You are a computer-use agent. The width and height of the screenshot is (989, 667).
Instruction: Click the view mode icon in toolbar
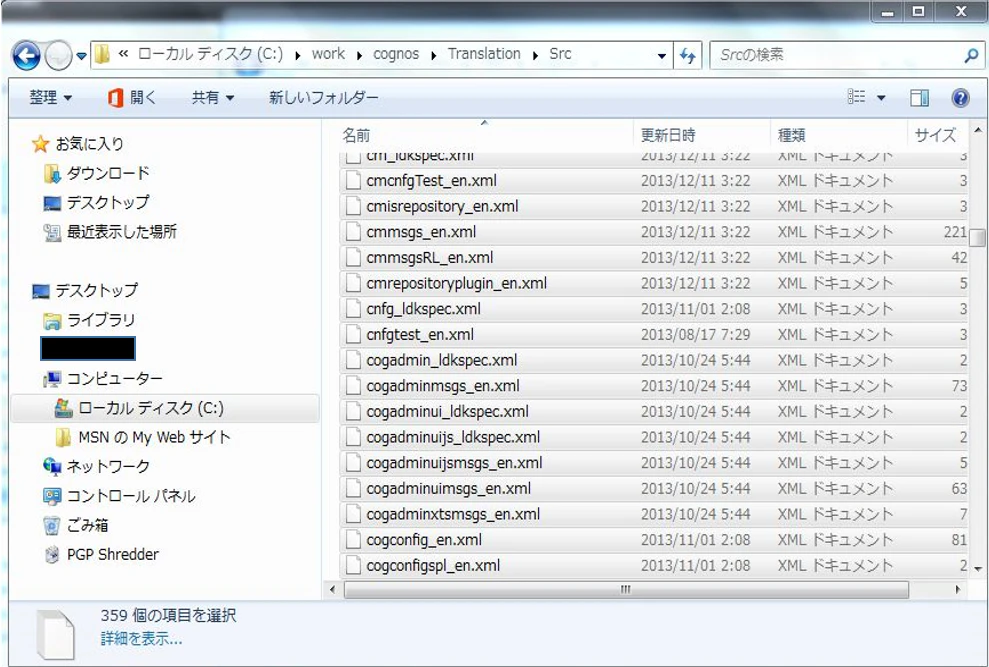(x=856, y=97)
